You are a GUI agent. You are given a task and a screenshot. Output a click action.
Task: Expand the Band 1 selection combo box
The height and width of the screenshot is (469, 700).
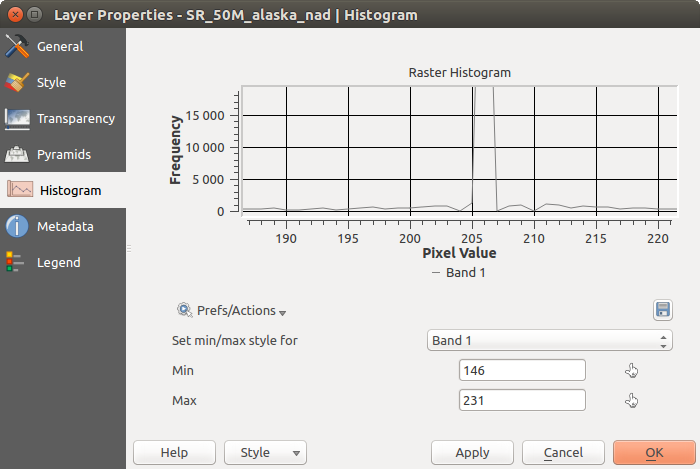pyautogui.click(x=549, y=341)
